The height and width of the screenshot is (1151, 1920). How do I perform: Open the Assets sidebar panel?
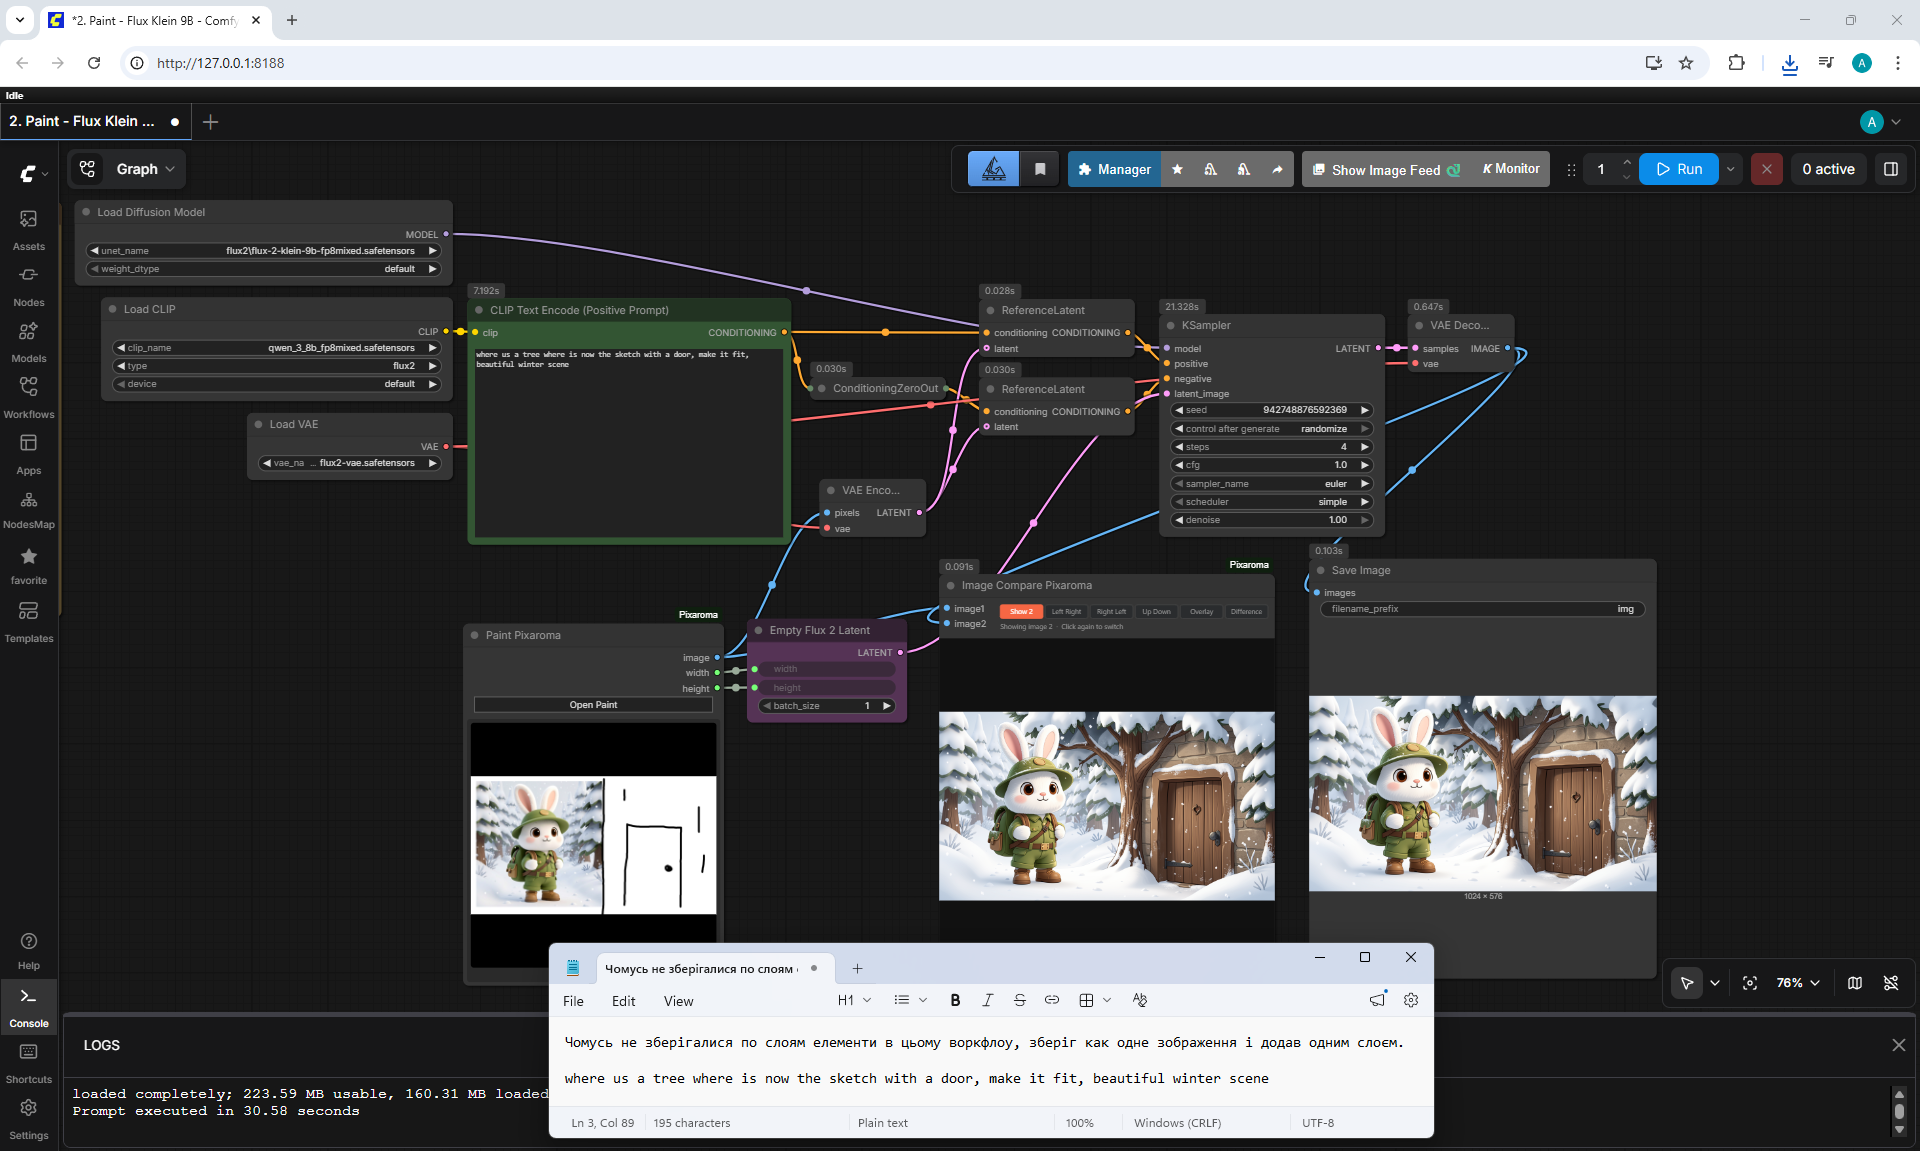coord(29,230)
